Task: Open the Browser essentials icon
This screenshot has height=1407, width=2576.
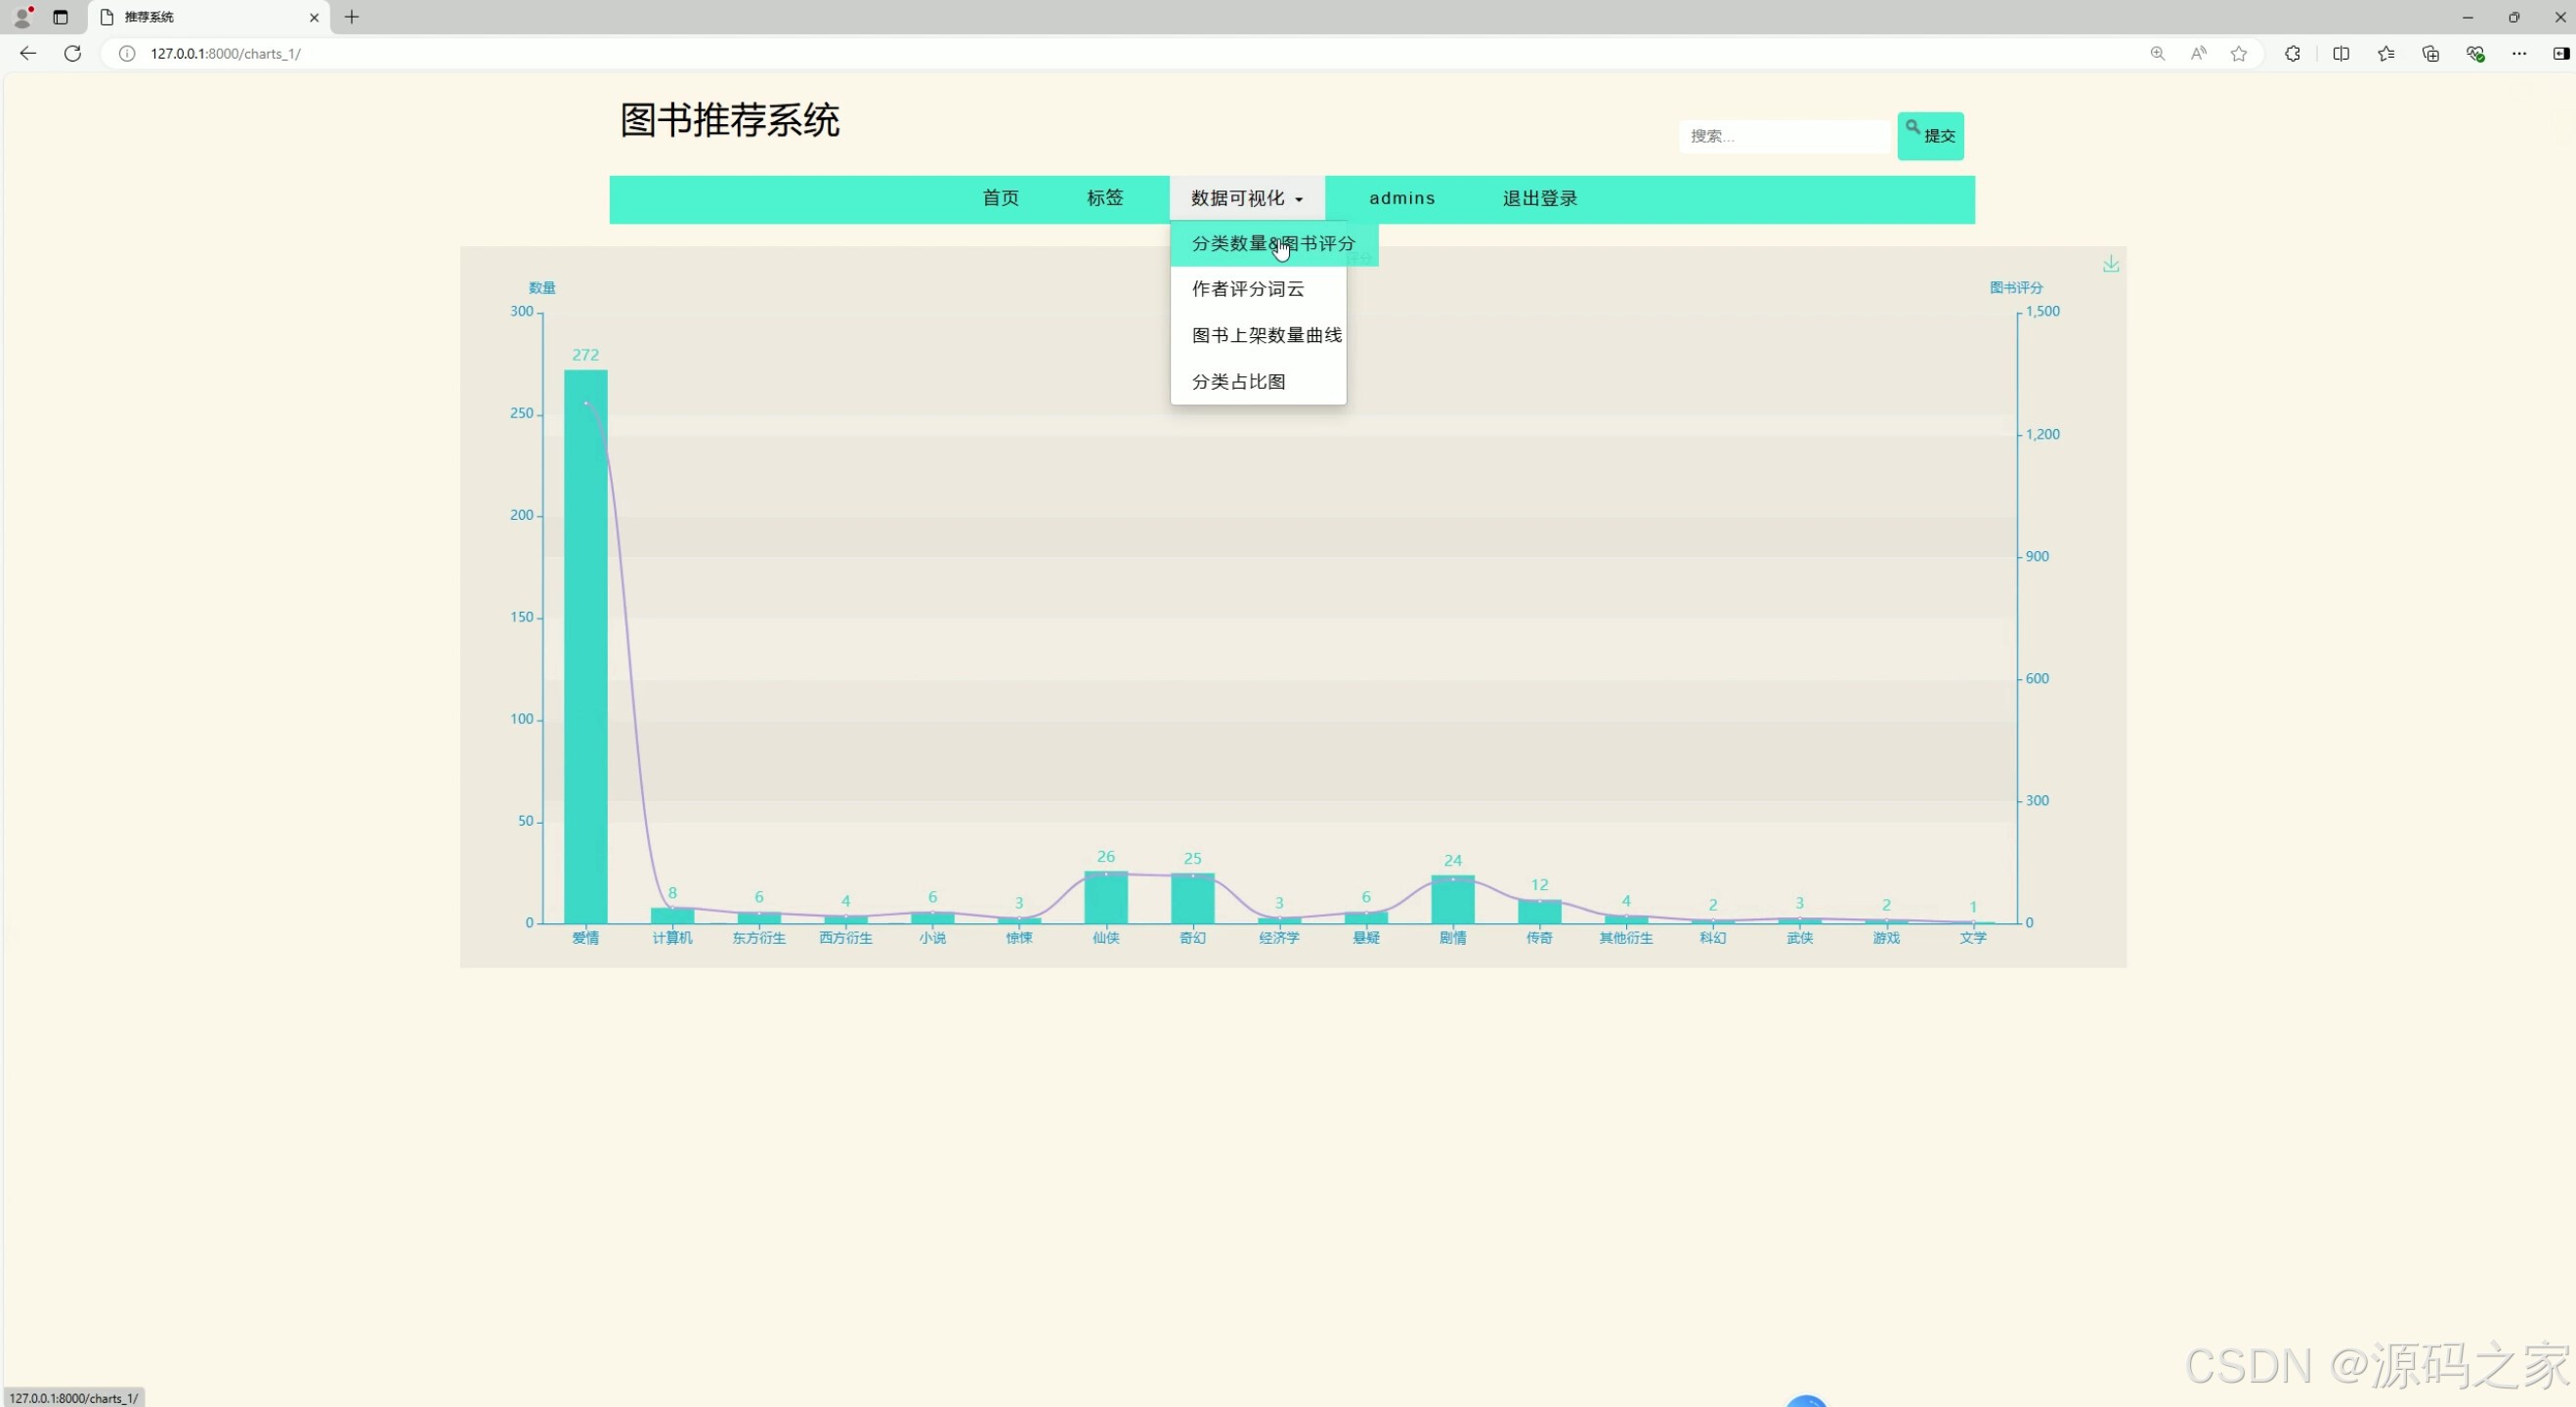Action: [x=2477, y=54]
